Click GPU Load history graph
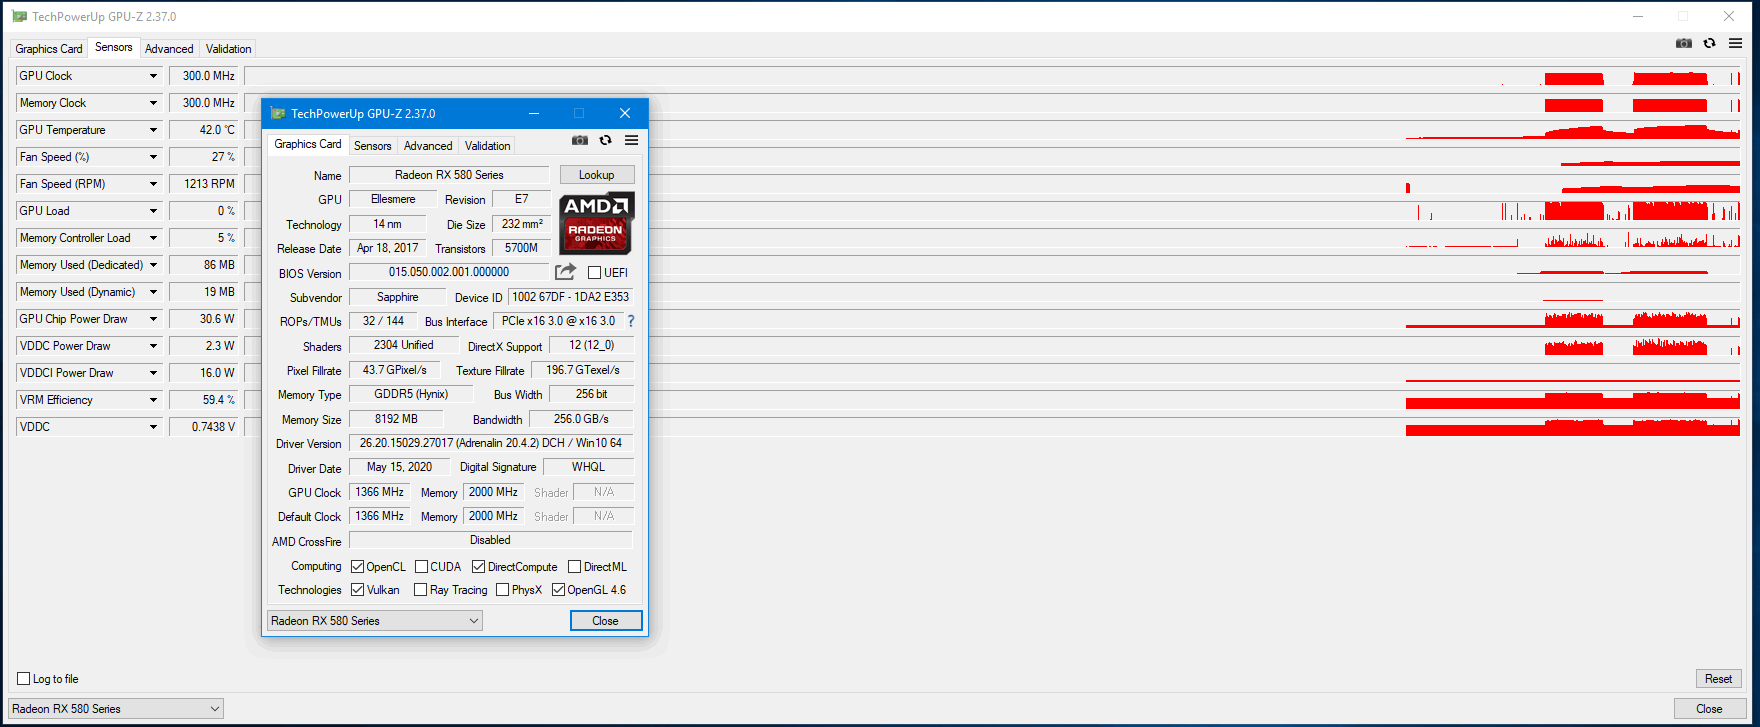Screen dimensions: 1760x727 993,211
